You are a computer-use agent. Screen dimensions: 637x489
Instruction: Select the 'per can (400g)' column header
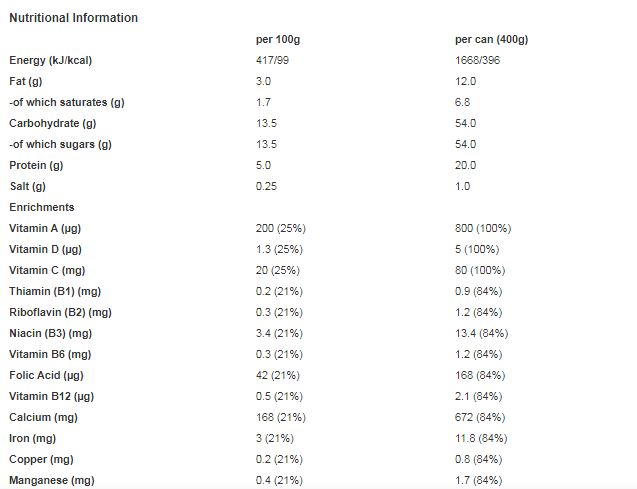click(492, 40)
